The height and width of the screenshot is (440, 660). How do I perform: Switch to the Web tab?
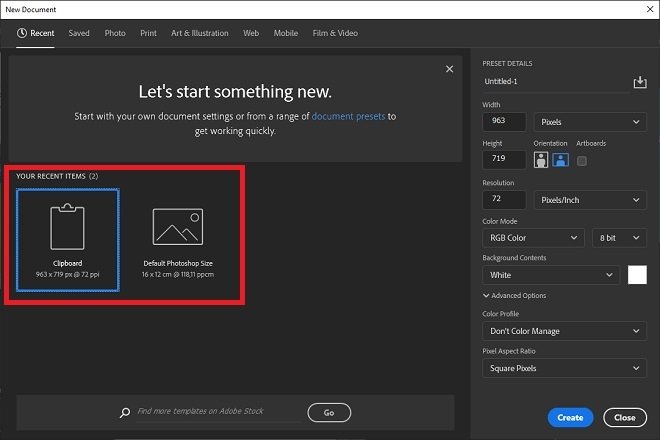point(251,33)
